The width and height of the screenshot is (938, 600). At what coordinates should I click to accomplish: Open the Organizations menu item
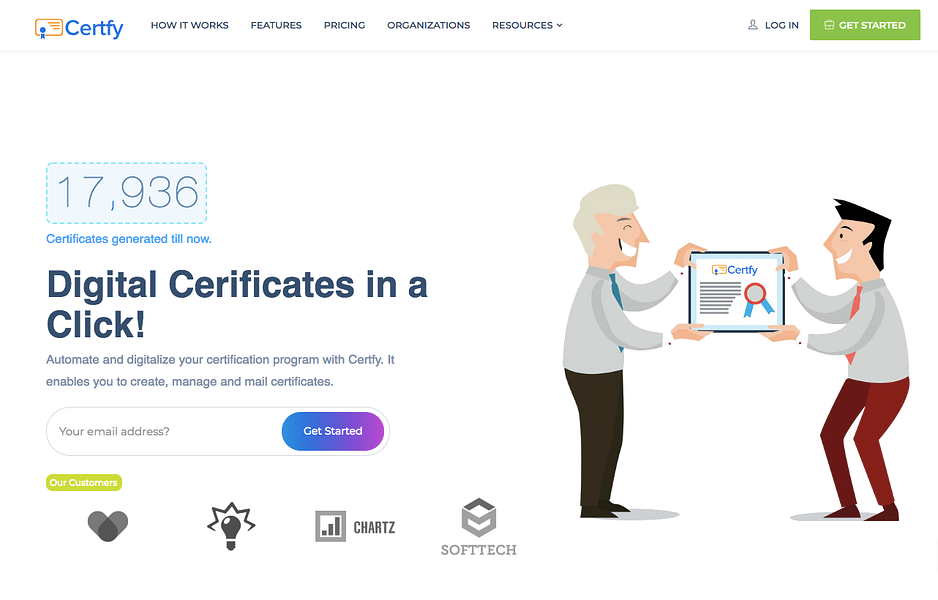pyautogui.click(x=428, y=25)
